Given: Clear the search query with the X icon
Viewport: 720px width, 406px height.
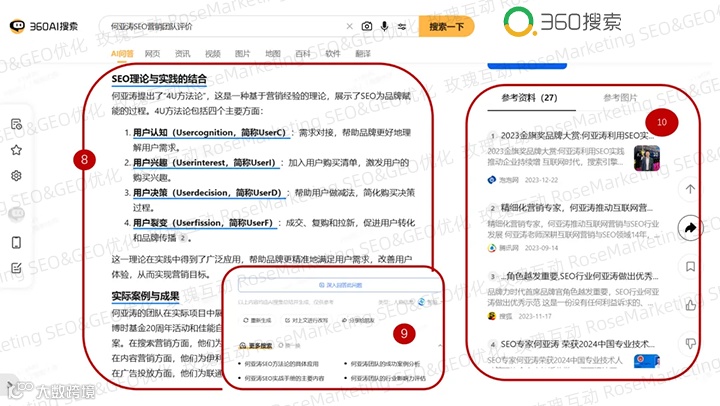Looking at the screenshot, I should 349,26.
